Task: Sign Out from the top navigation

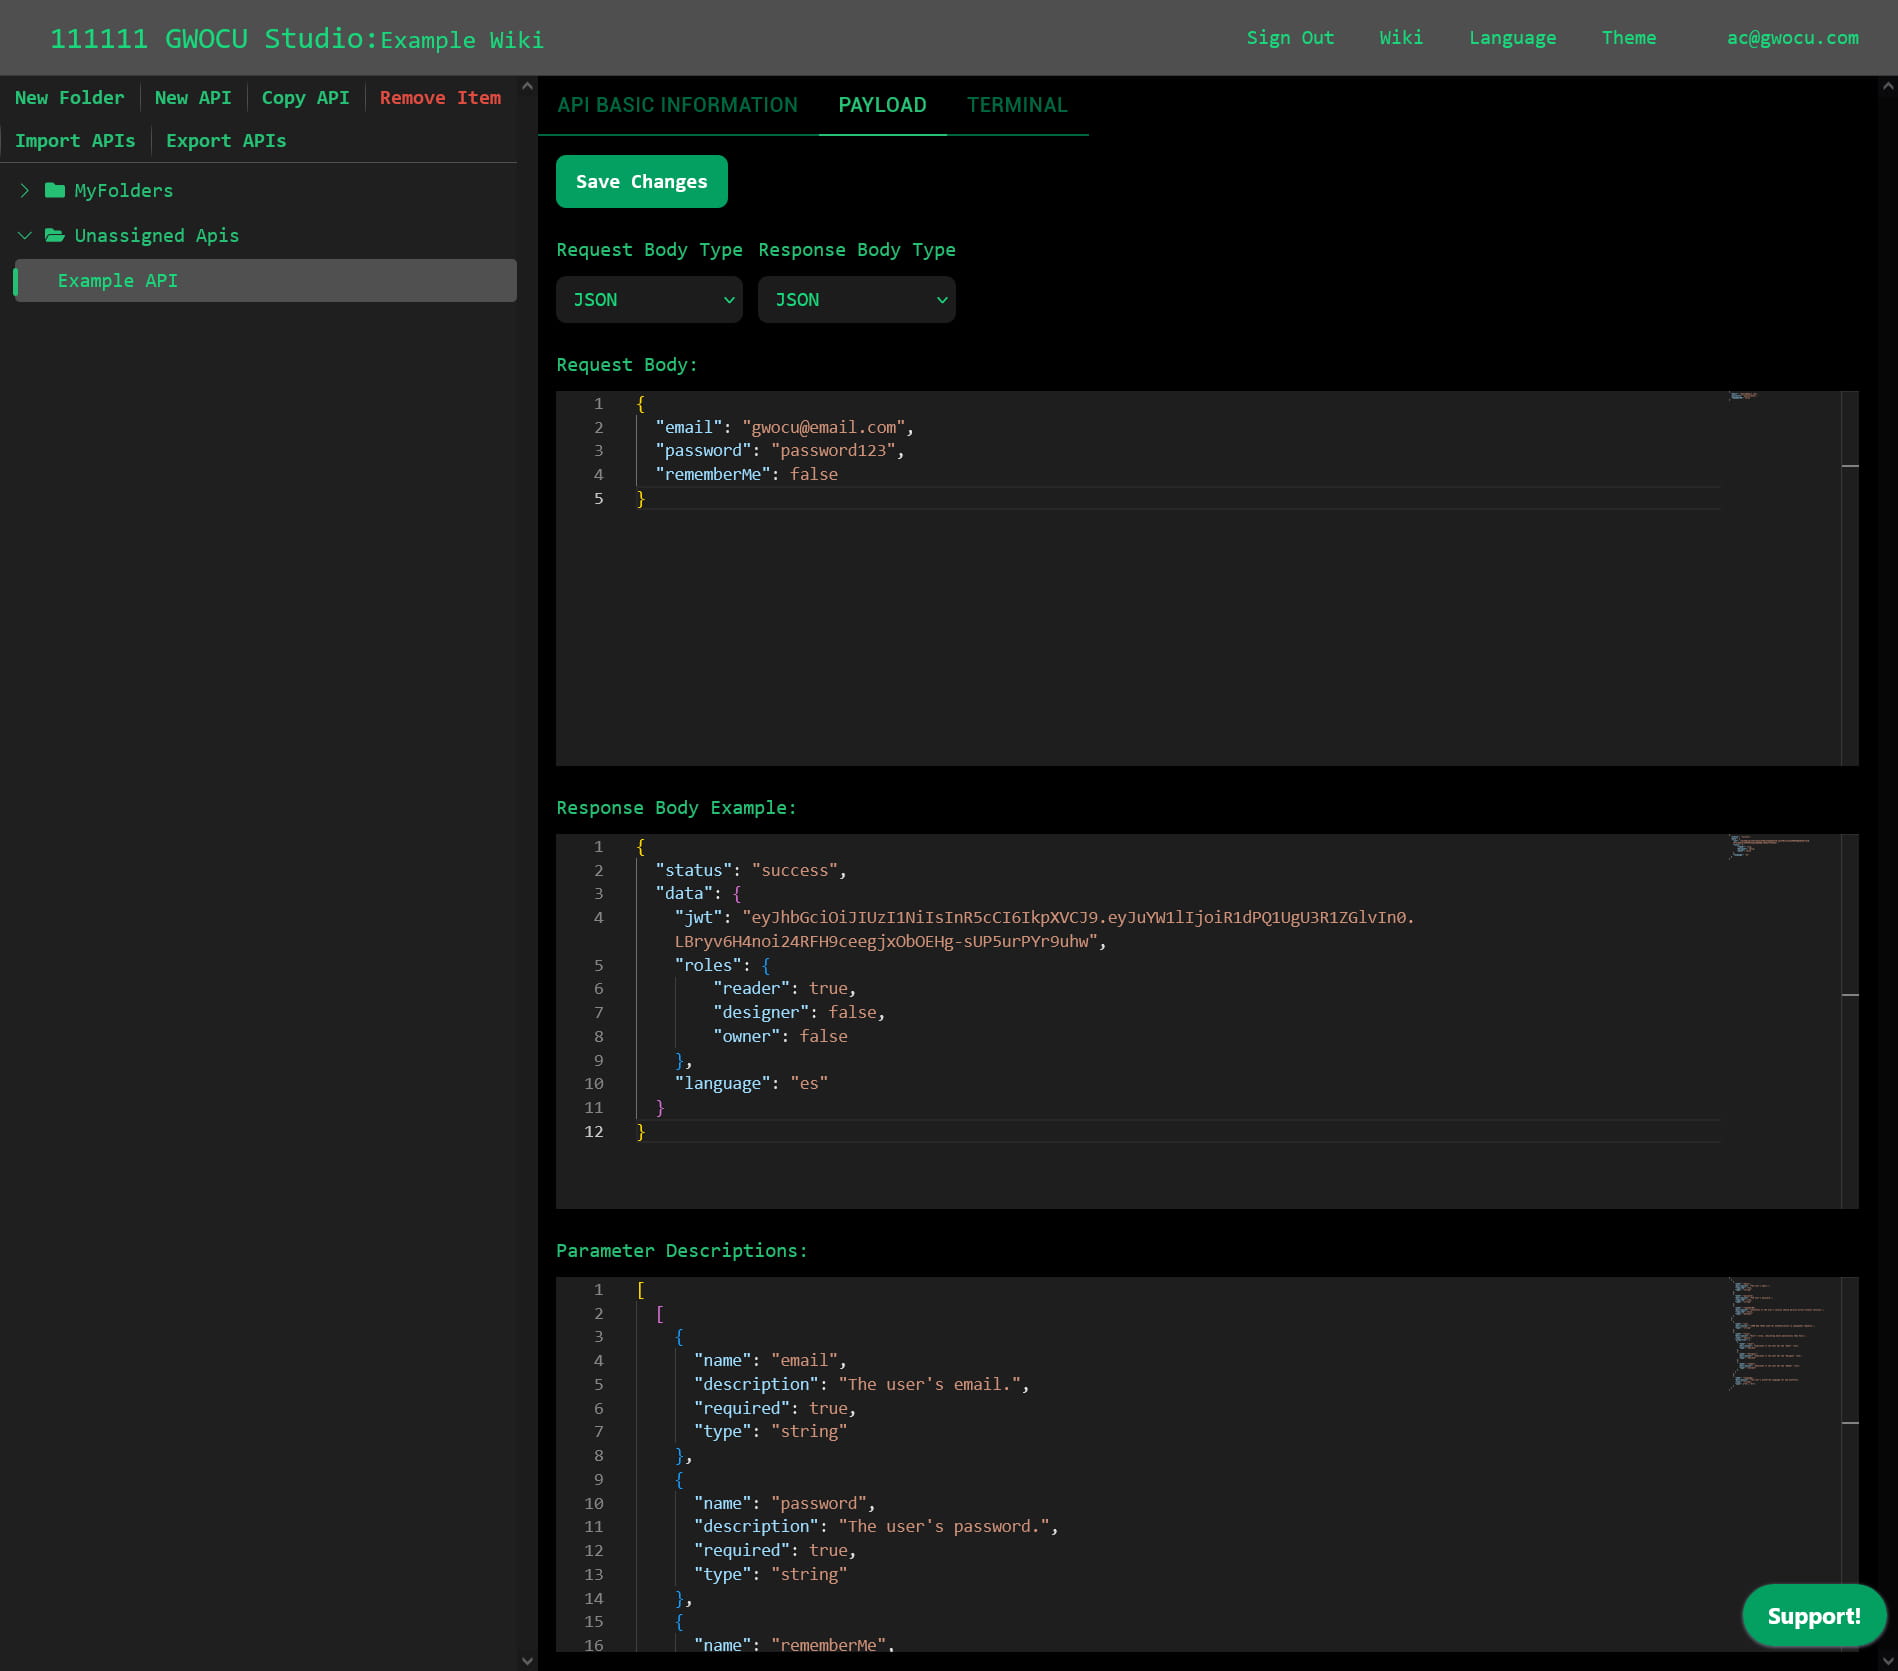Action: point(1290,38)
